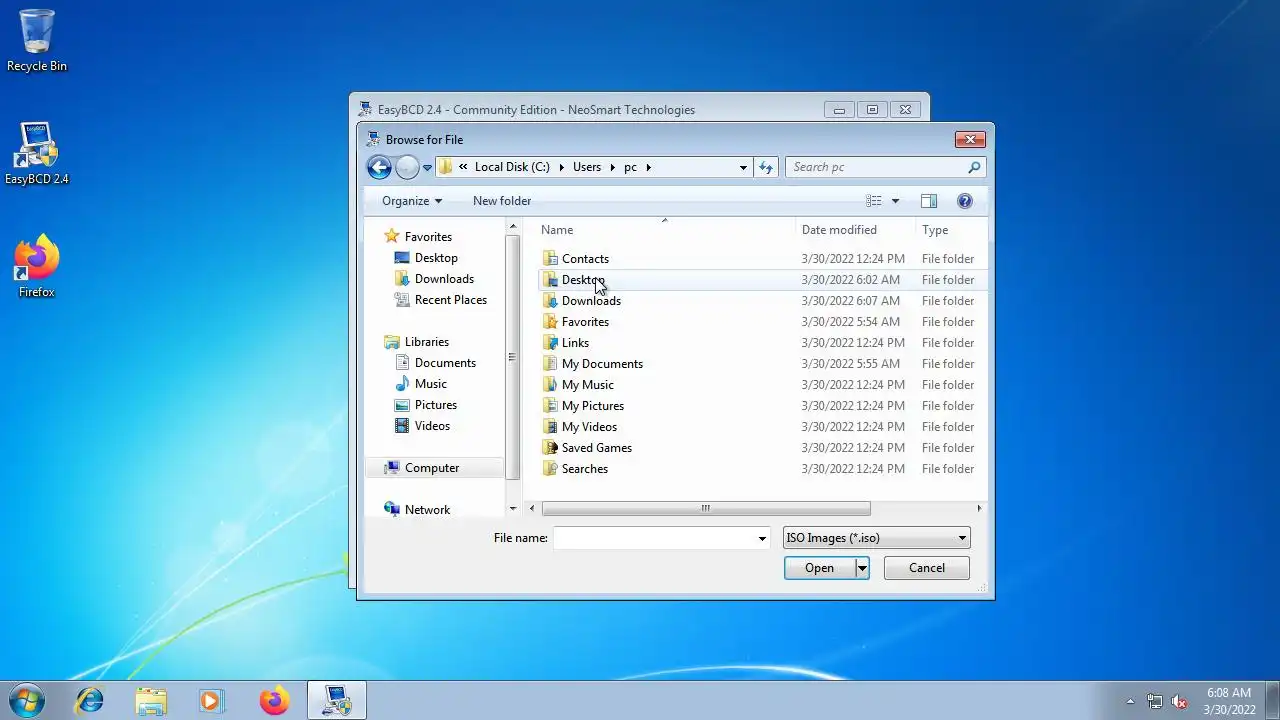Click the change view icon
Image resolution: width=1280 pixels, height=720 pixels.
tap(874, 201)
